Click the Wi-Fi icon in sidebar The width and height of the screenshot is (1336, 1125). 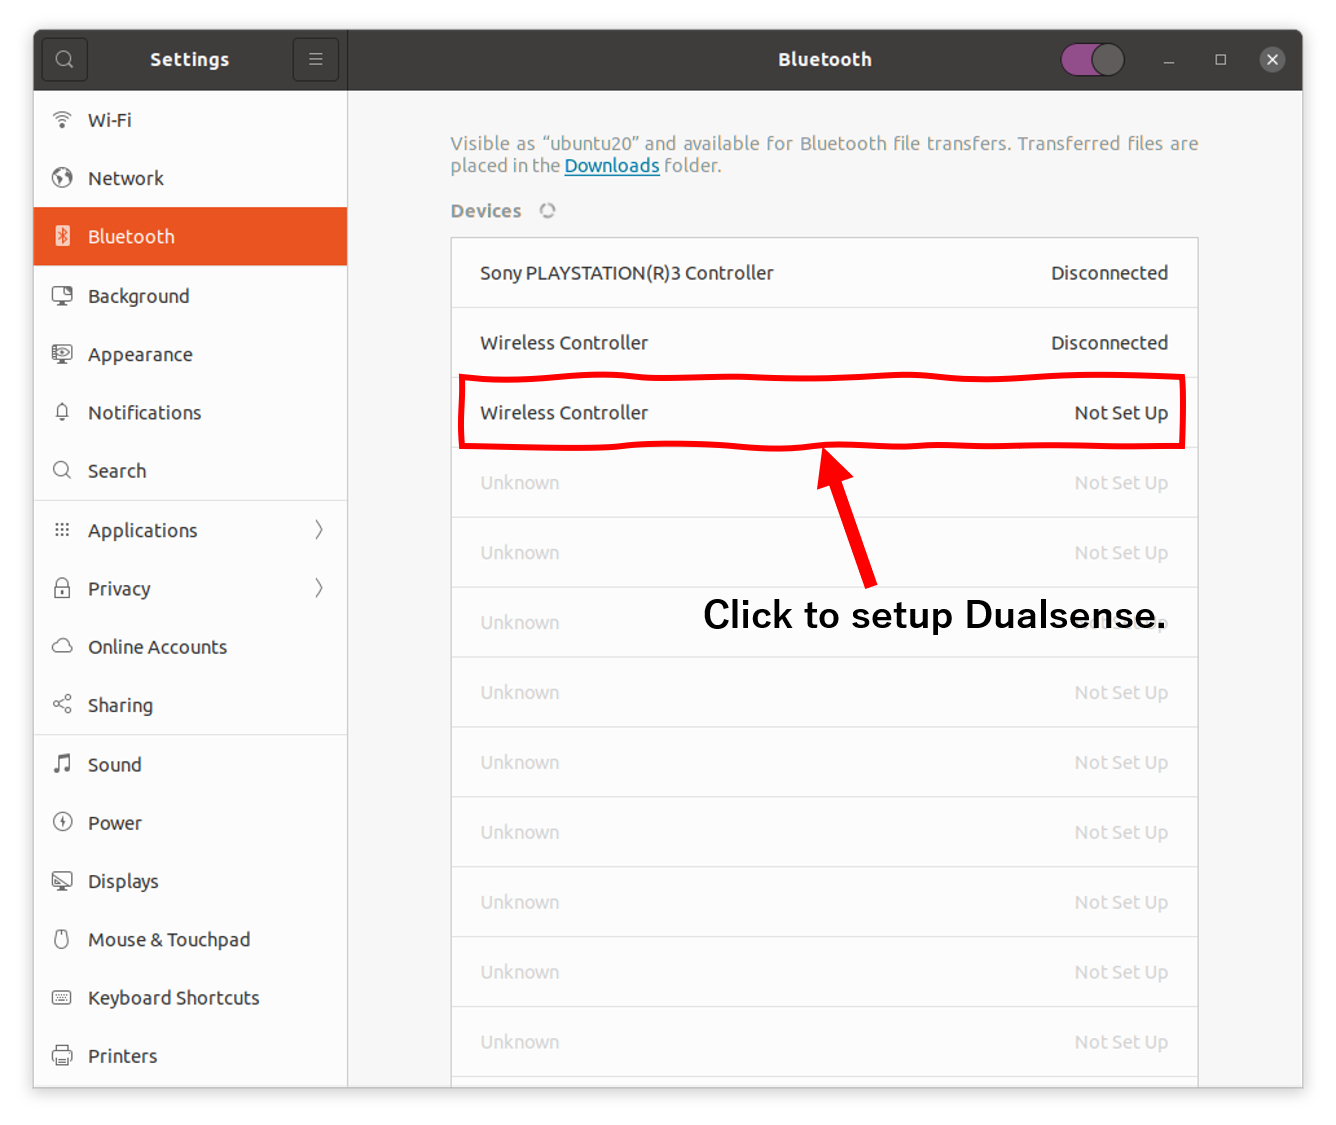tap(62, 120)
